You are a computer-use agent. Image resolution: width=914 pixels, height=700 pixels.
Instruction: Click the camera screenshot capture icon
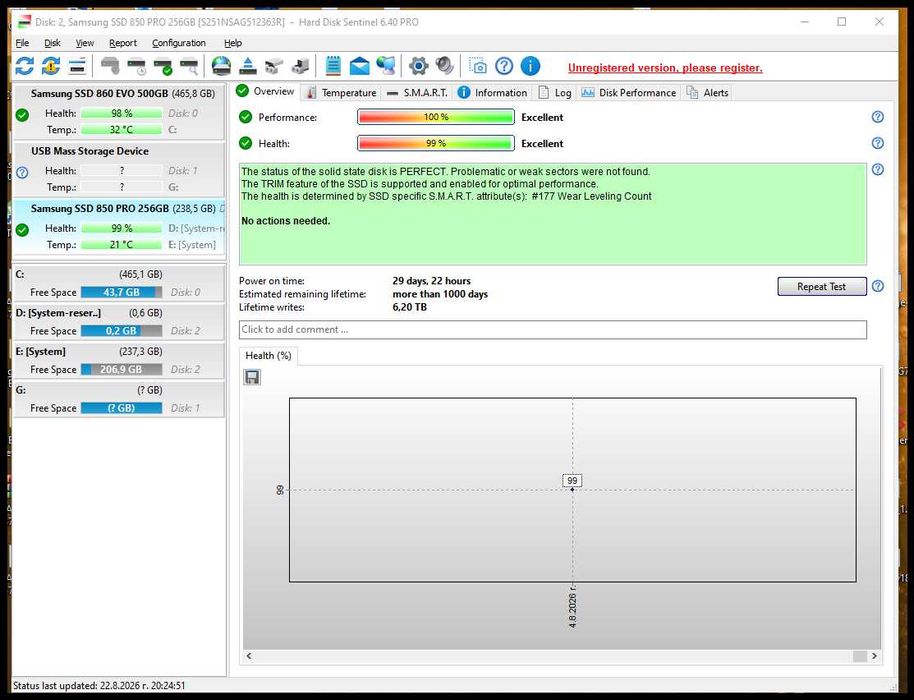pyautogui.click(x=477, y=66)
